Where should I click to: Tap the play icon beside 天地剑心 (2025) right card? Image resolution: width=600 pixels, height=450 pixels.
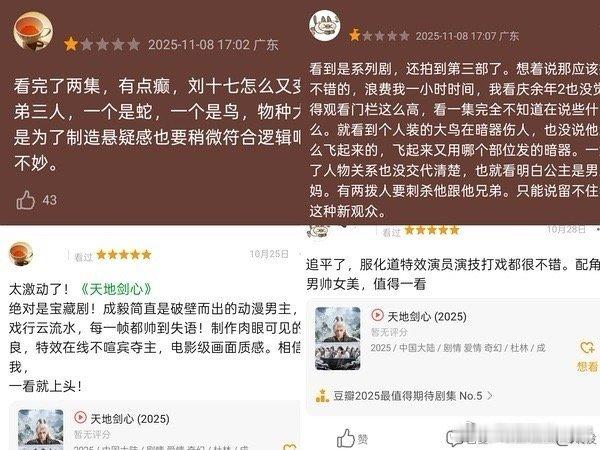coord(377,315)
